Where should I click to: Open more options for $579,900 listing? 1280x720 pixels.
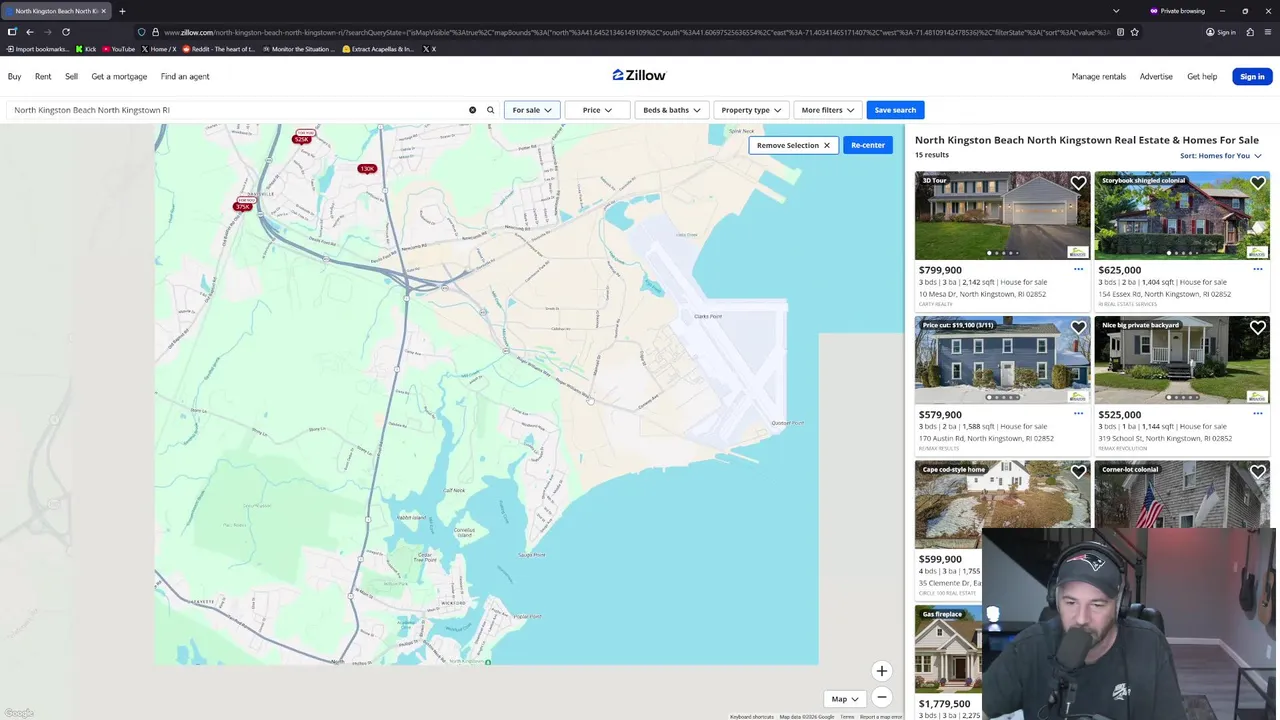coord(1078,413)
